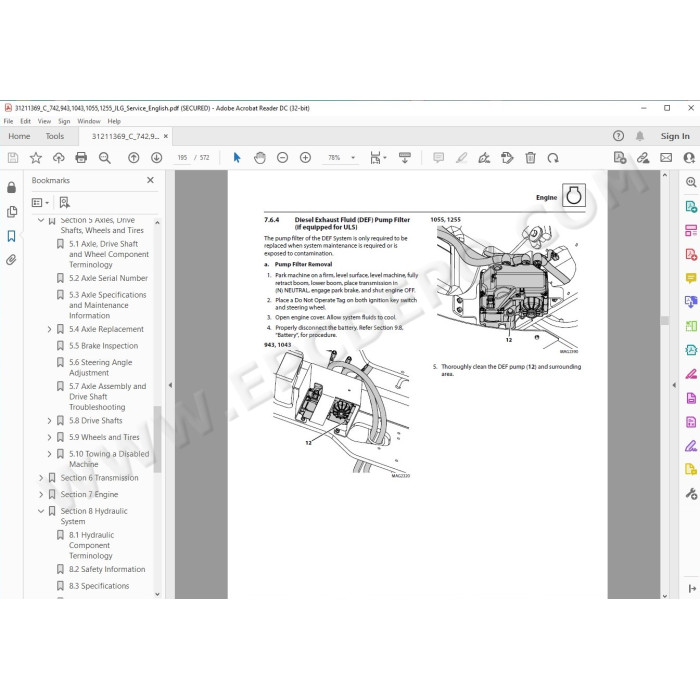The width and height of the screenshot is (700, 700).
Task: Switch to the Home tab
Action: pos(19,136)
